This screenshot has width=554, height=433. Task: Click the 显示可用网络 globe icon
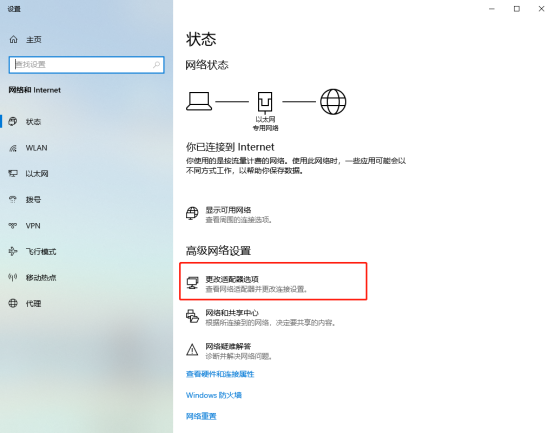coord(192,213)
